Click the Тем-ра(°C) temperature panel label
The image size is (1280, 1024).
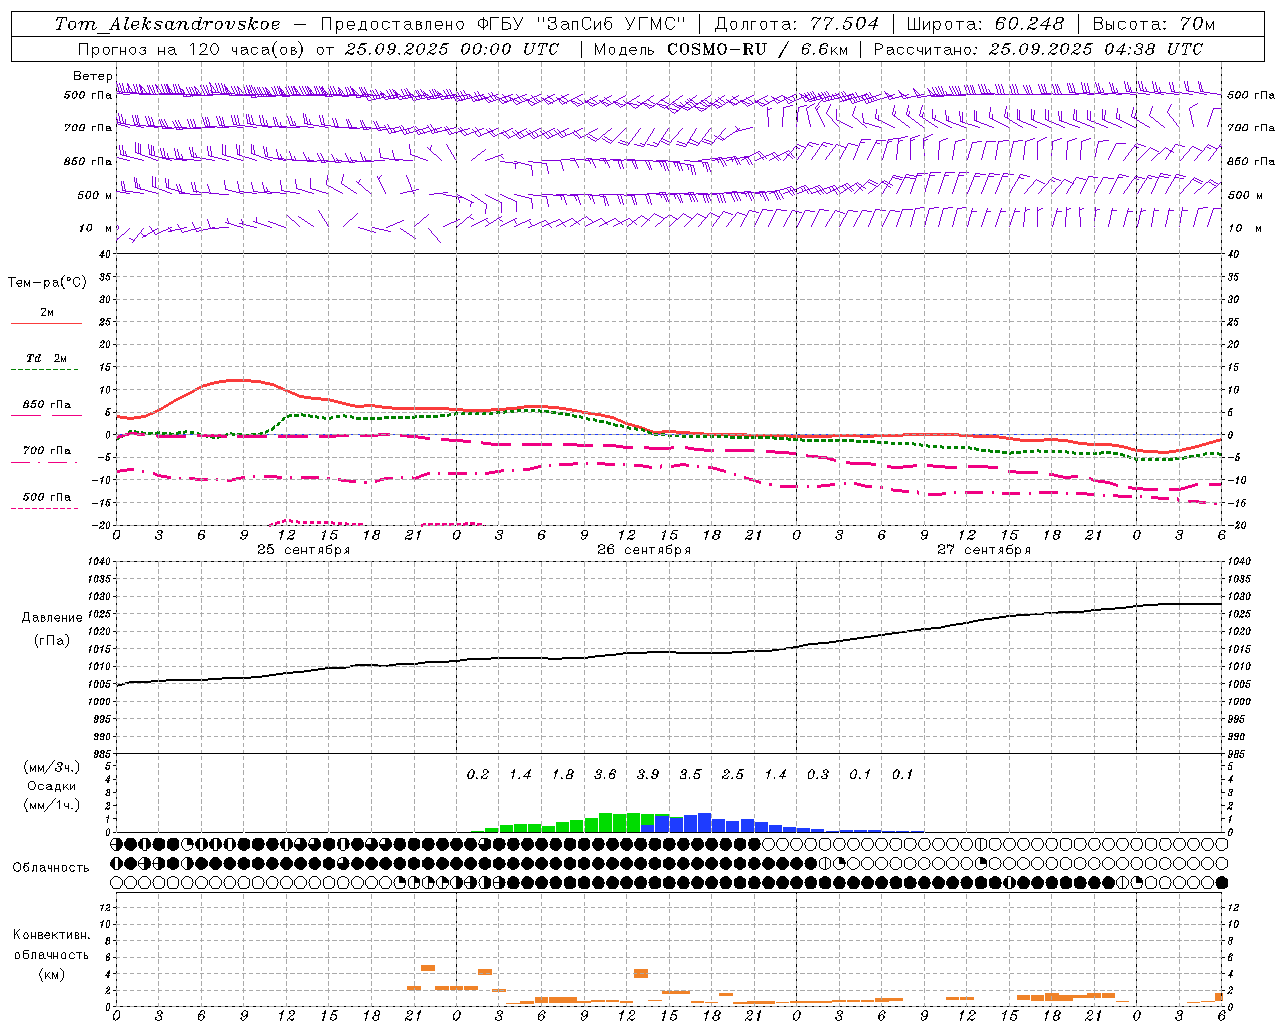pos(47,283)
